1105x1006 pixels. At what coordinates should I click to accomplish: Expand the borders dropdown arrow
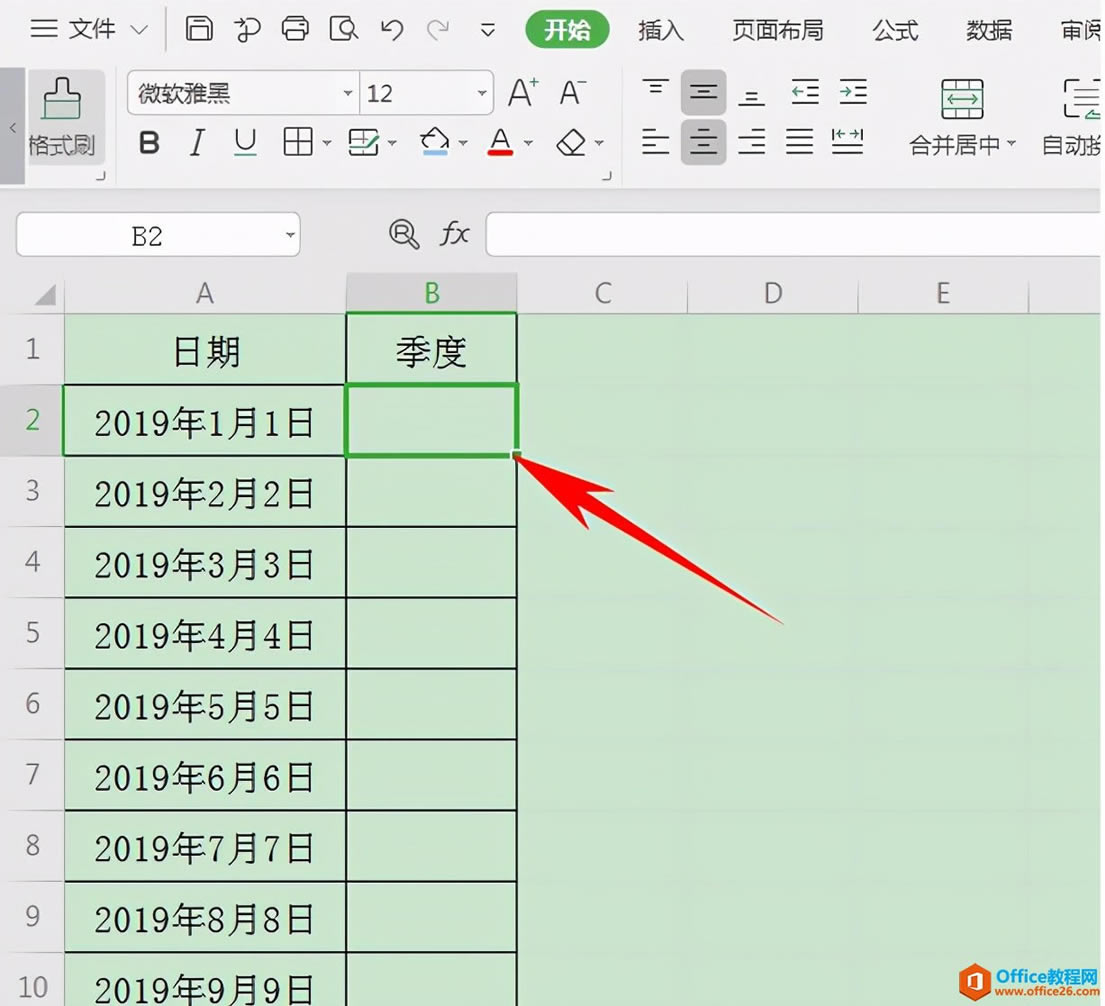(326, 143)
